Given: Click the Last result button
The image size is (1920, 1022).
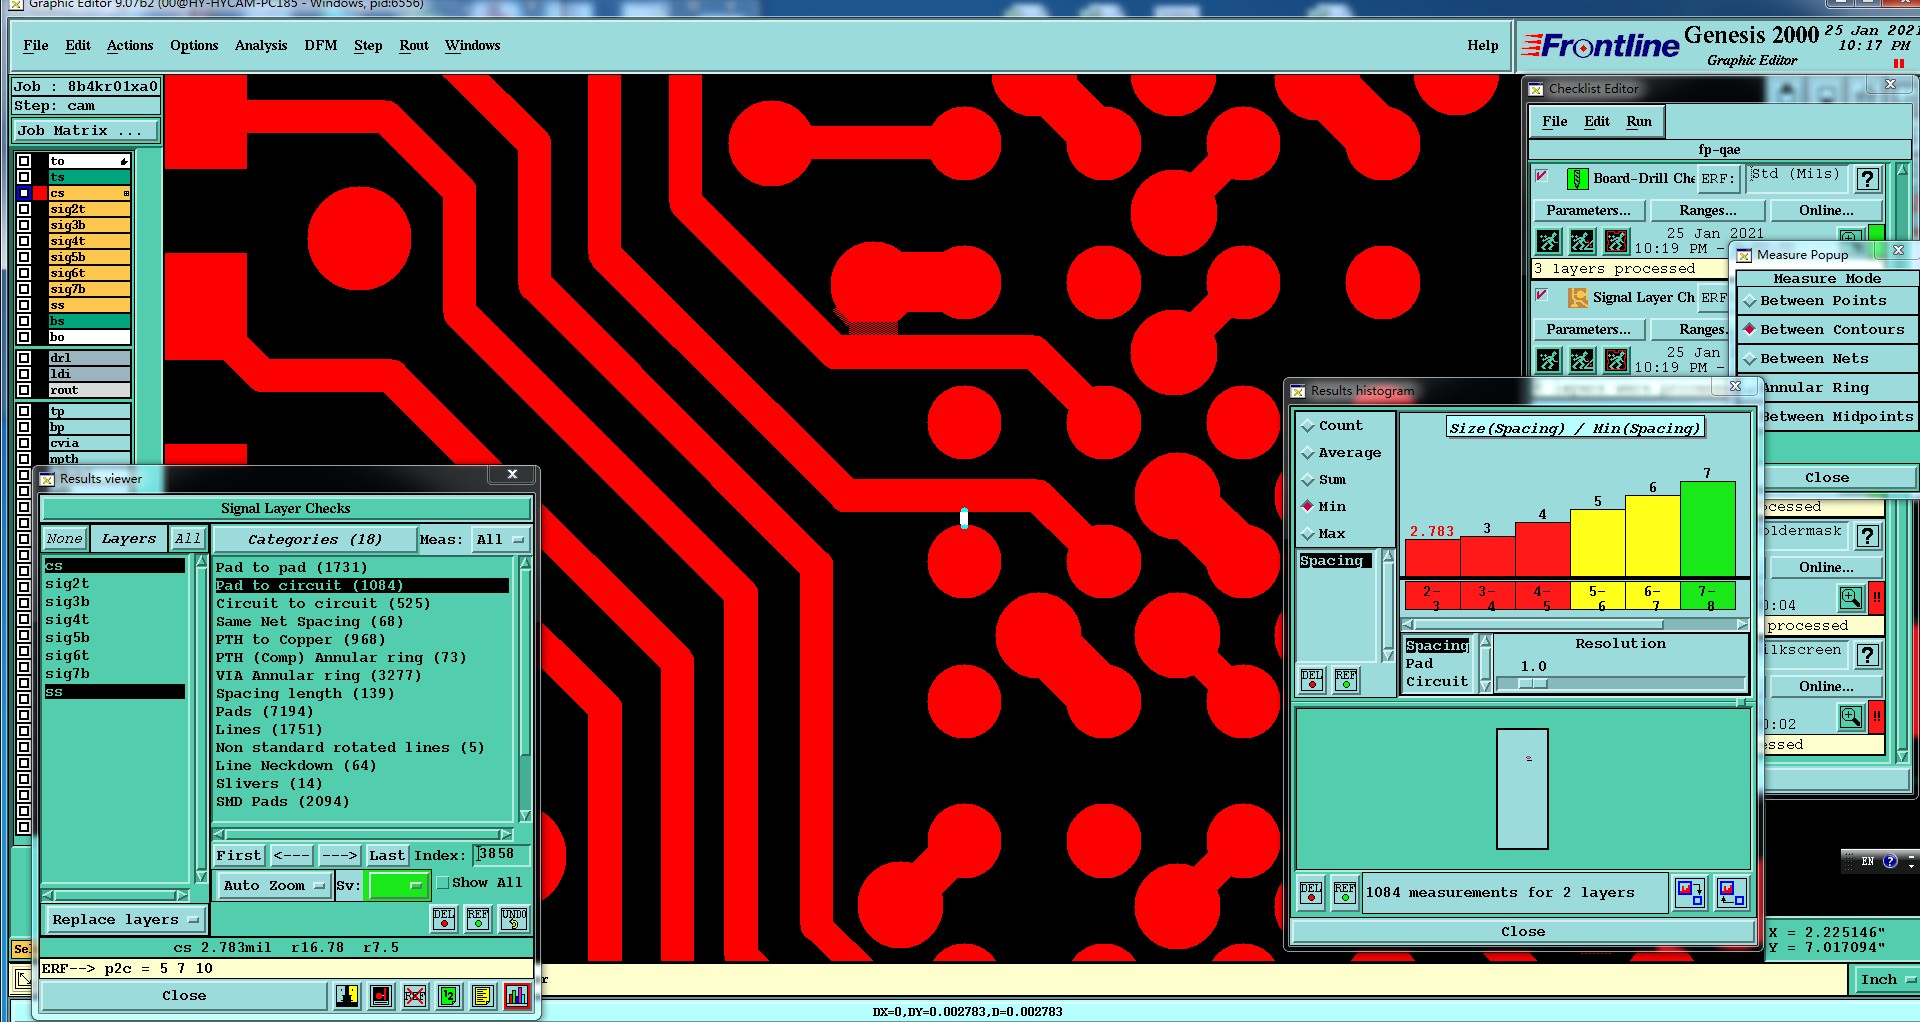Looking at the screenshot, I should click(x=387, y=856).
